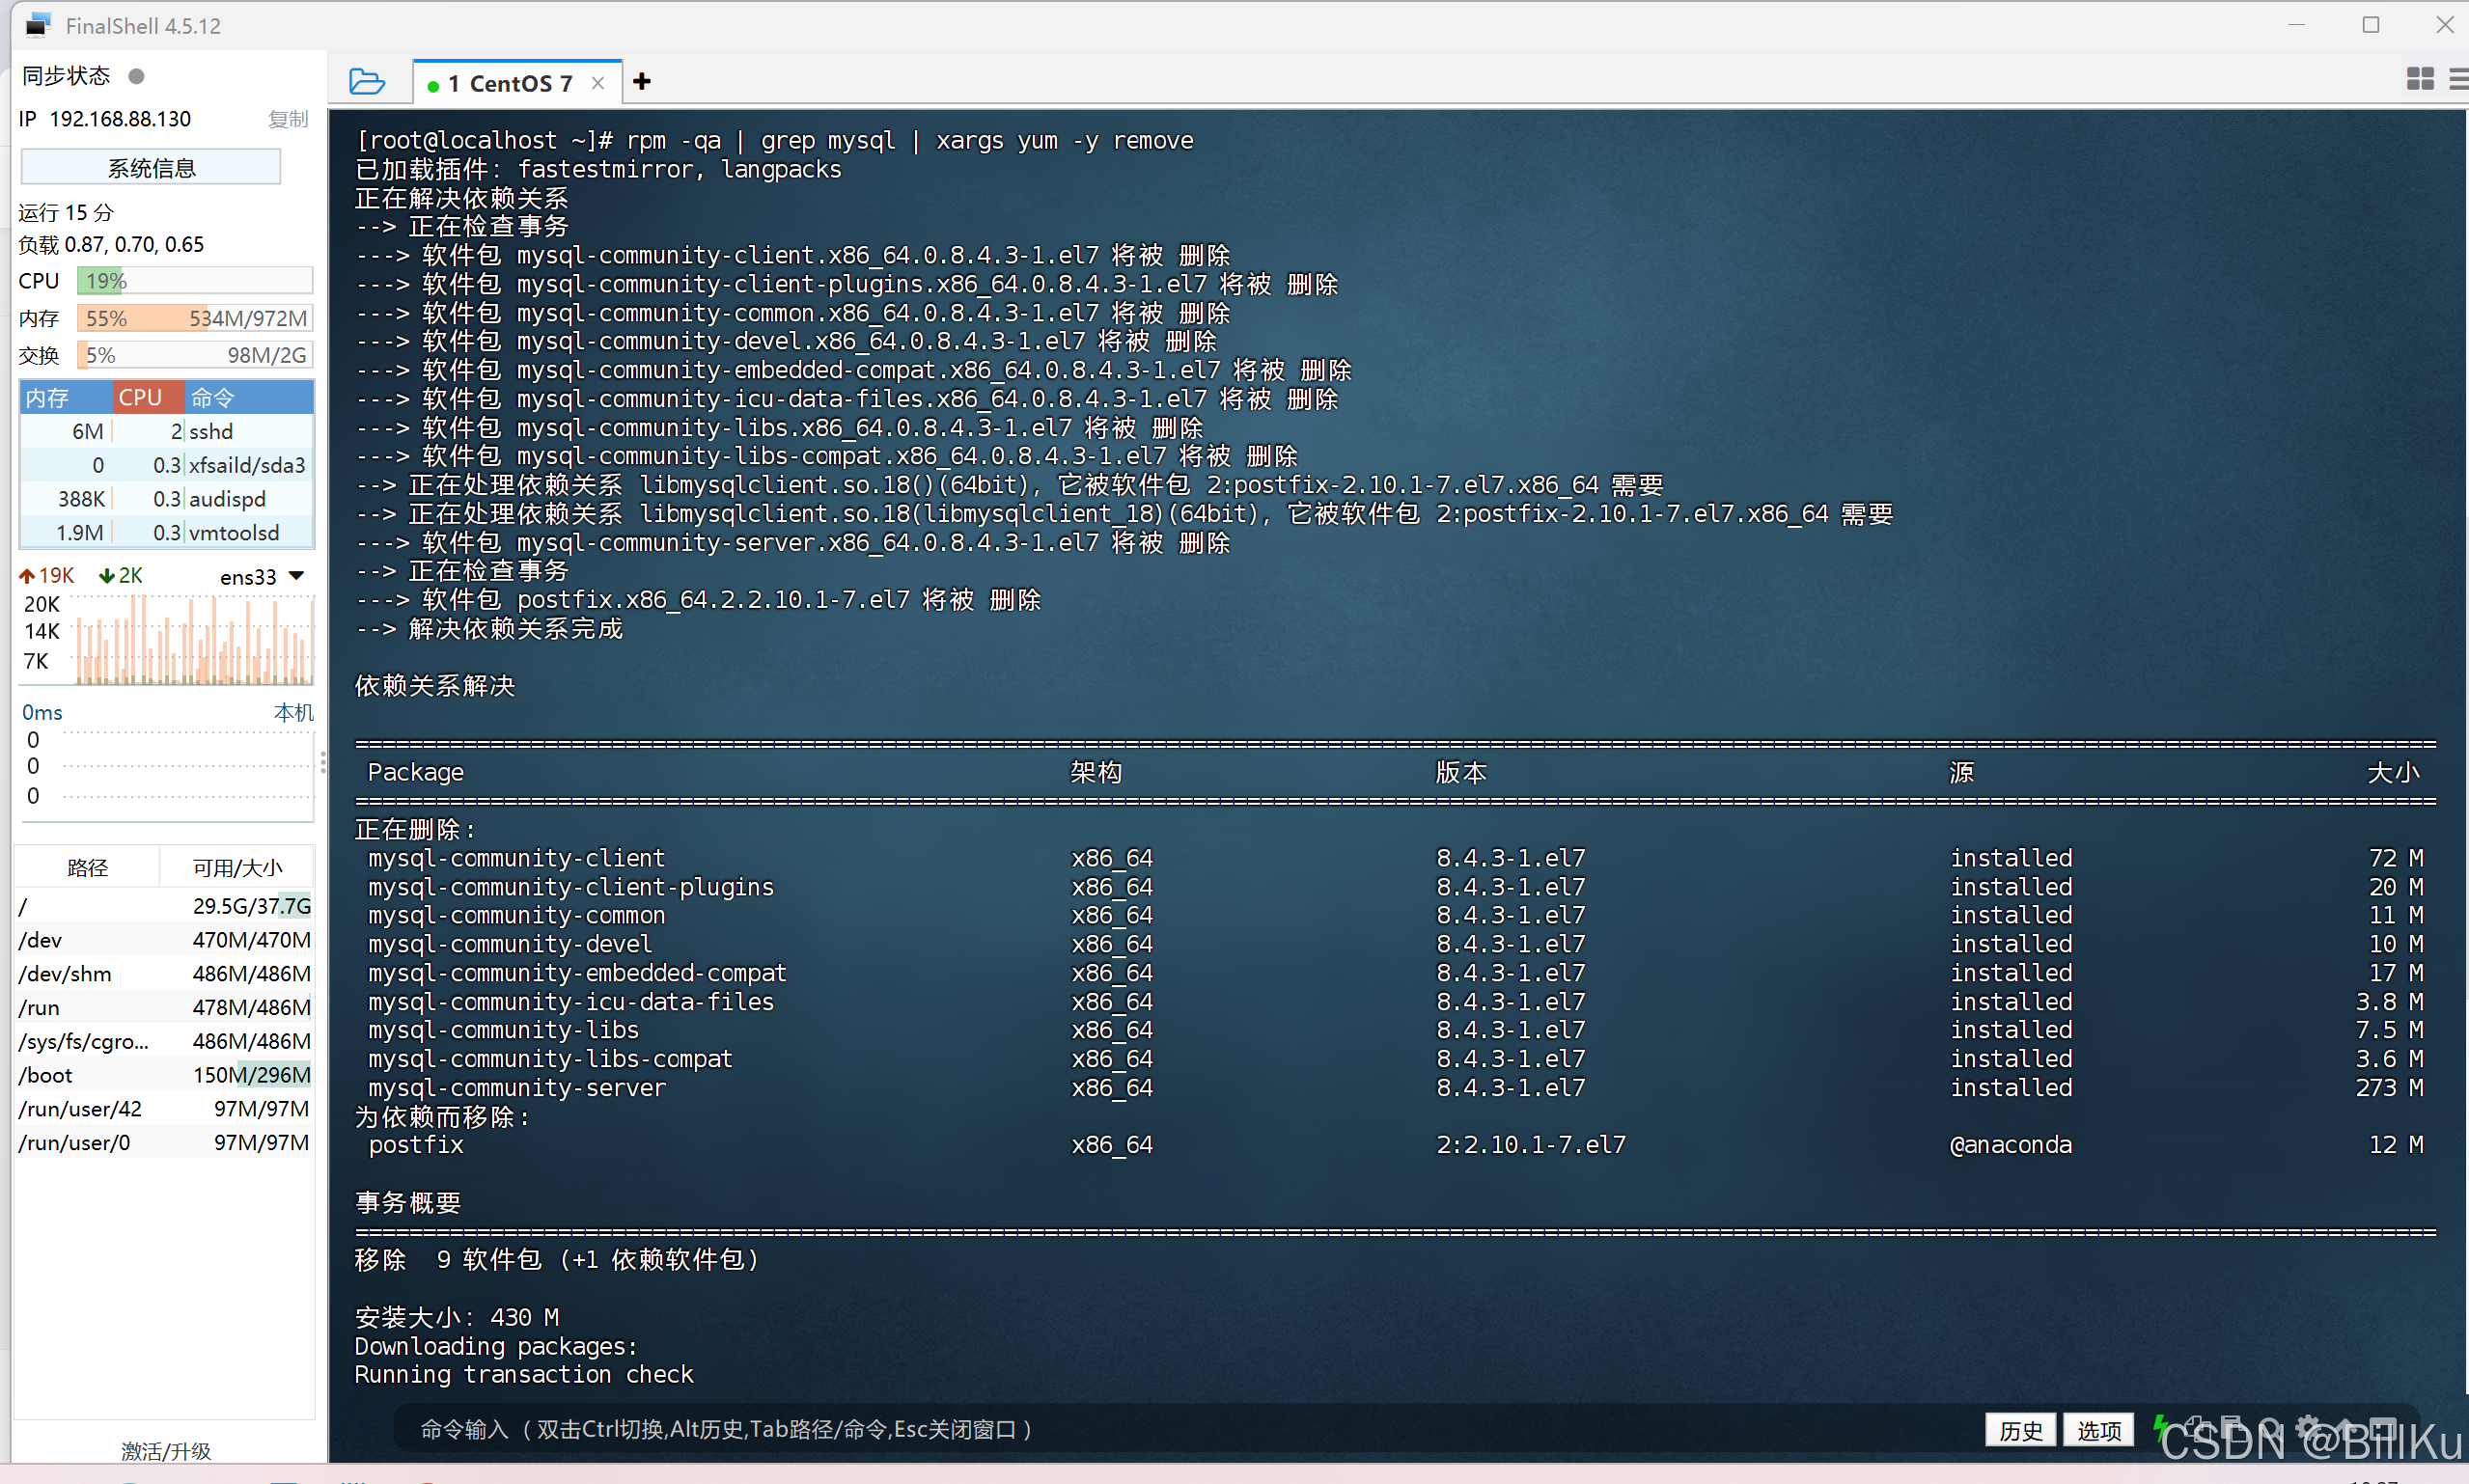The image size is (2469, 1484).
Task: Click the search magnifier icon in terminal toolbar
Action: click(x=2270, y=1428)
